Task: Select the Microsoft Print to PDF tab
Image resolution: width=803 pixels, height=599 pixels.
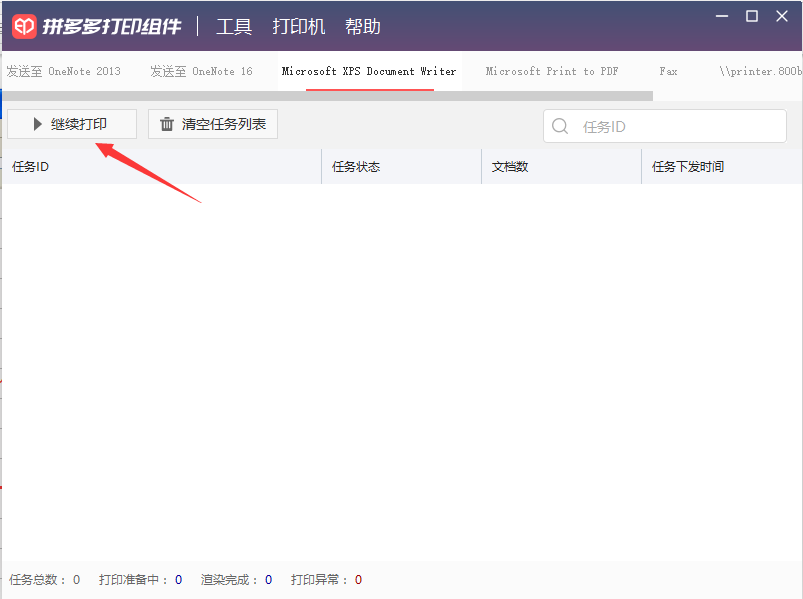Action: point(552,71)
